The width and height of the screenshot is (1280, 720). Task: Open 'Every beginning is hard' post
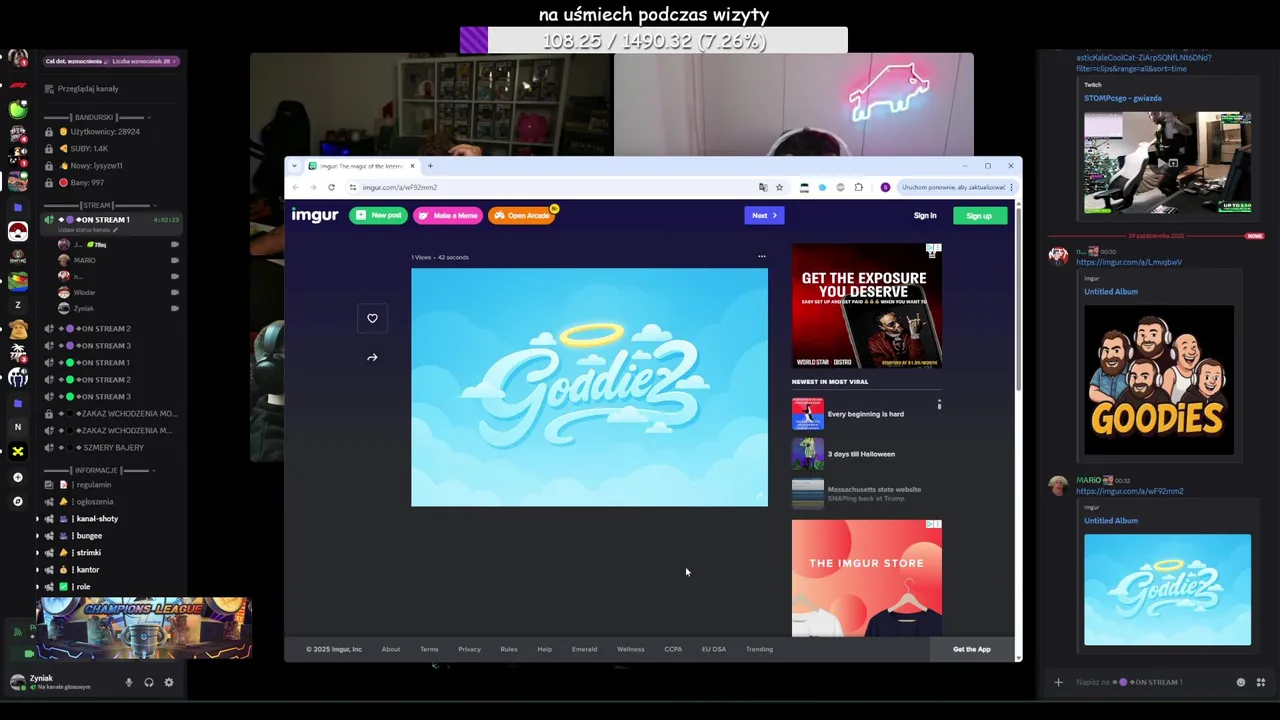[865, 414]
